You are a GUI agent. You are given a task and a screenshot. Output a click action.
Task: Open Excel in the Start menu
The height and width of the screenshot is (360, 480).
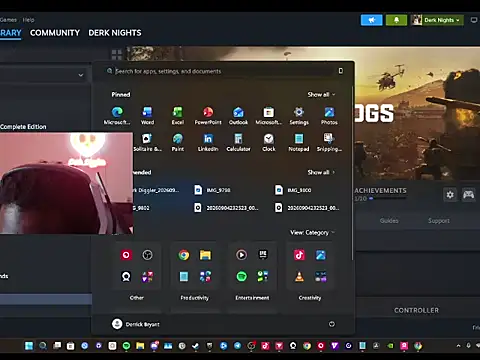(178, 116)
